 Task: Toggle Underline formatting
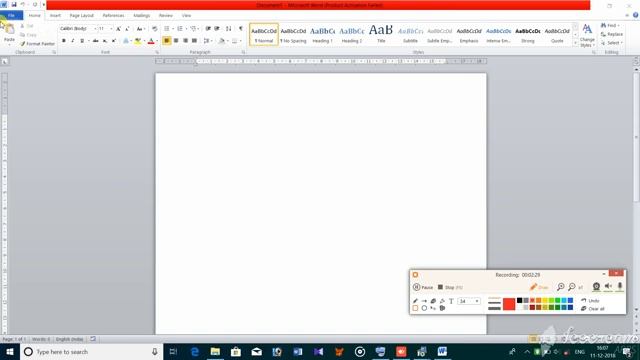click(82, 41)
